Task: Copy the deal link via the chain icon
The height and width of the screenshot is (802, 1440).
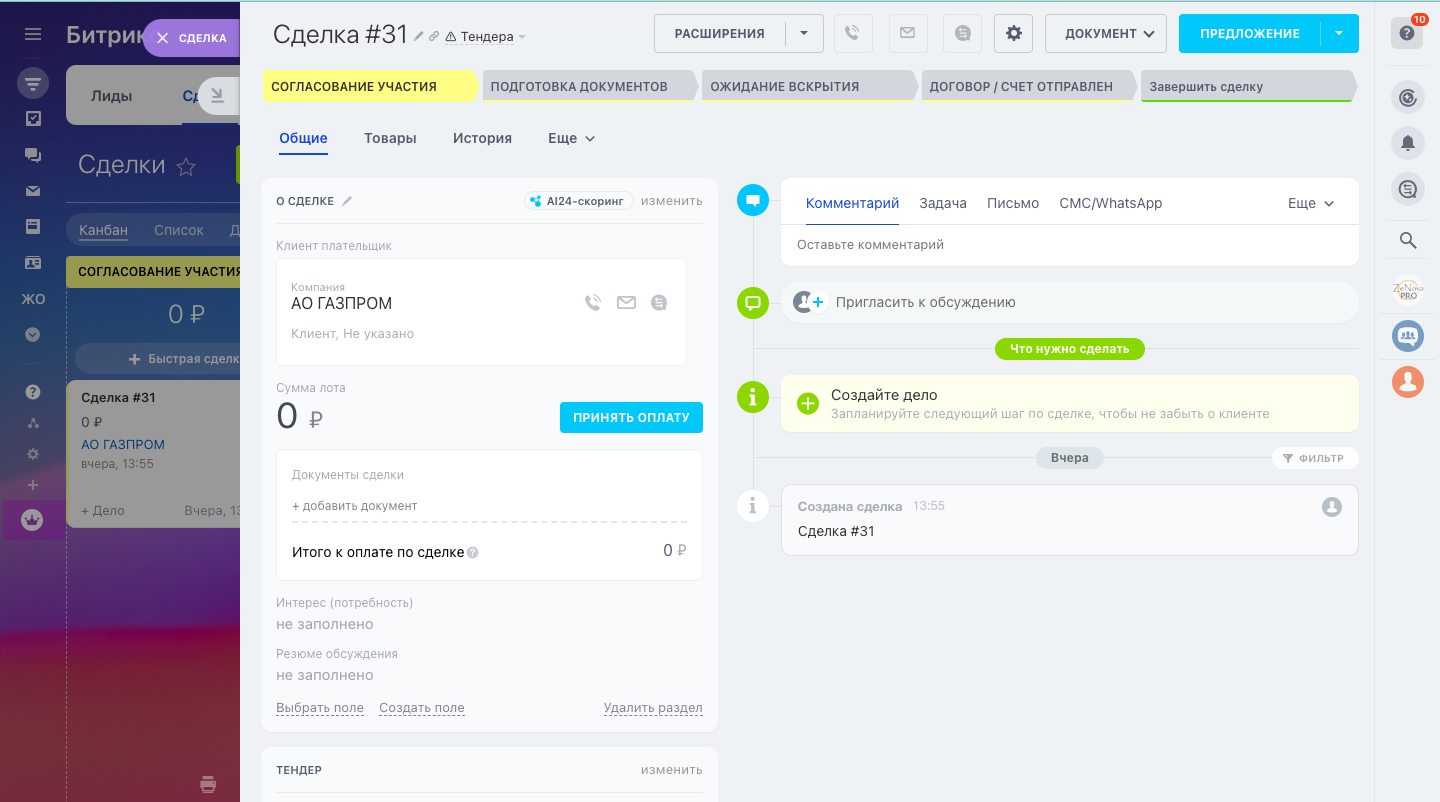Action: [434, 36]
